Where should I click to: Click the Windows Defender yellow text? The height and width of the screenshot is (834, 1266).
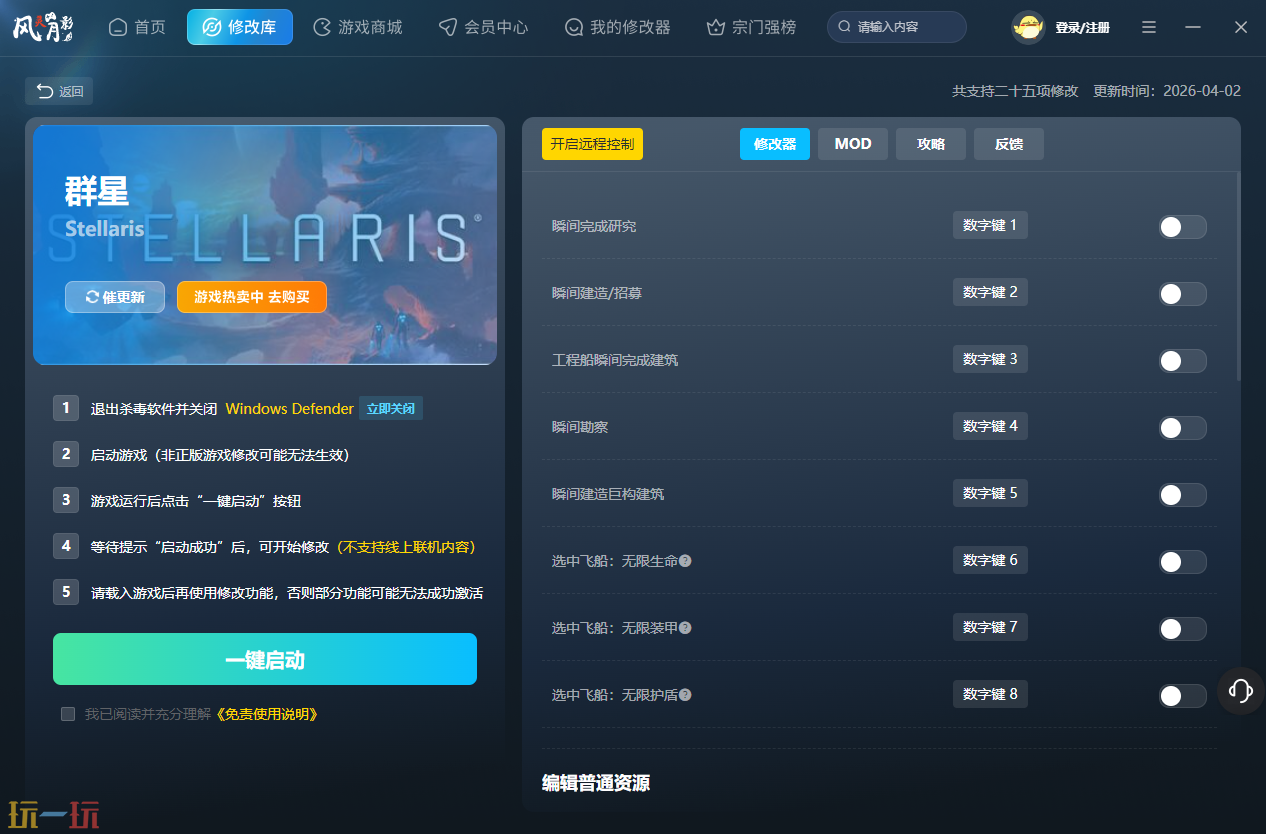click(x=290, y=409)
